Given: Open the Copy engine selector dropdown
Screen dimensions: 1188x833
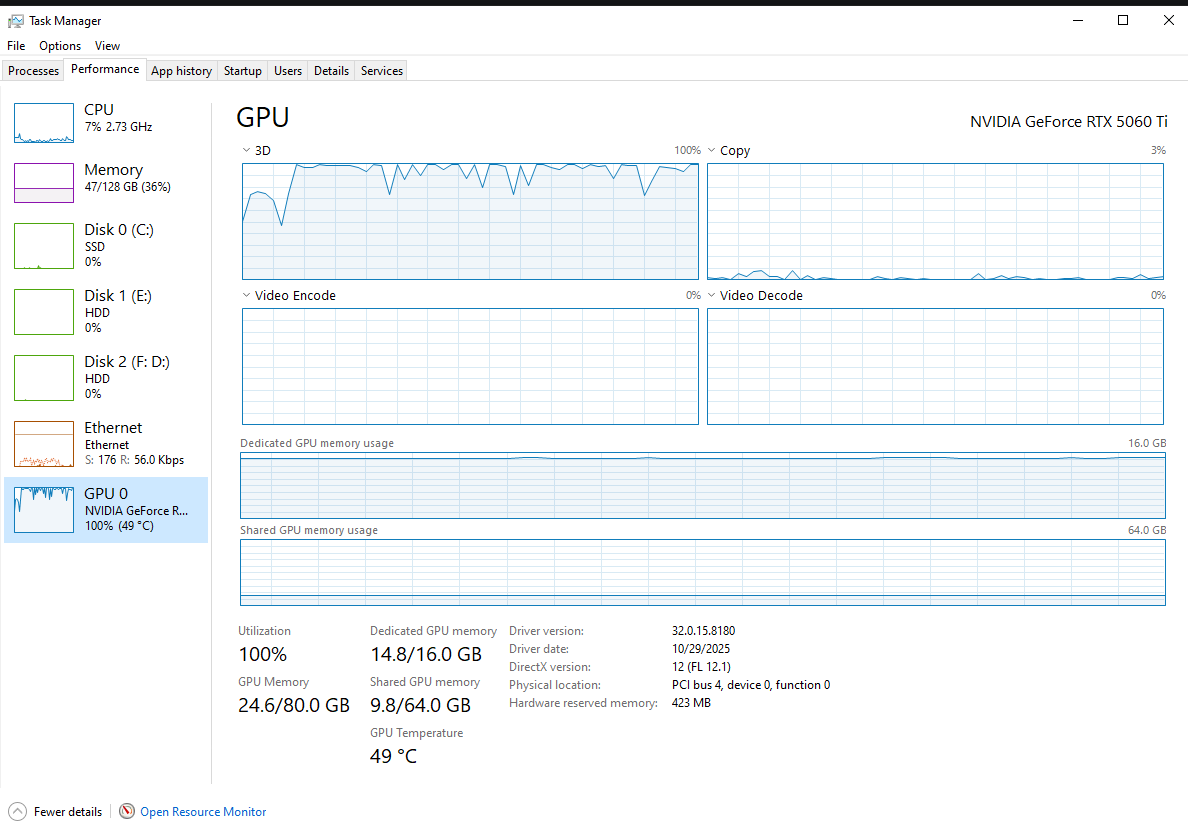Looking at the screenshot, I should (x=712, y=151).
